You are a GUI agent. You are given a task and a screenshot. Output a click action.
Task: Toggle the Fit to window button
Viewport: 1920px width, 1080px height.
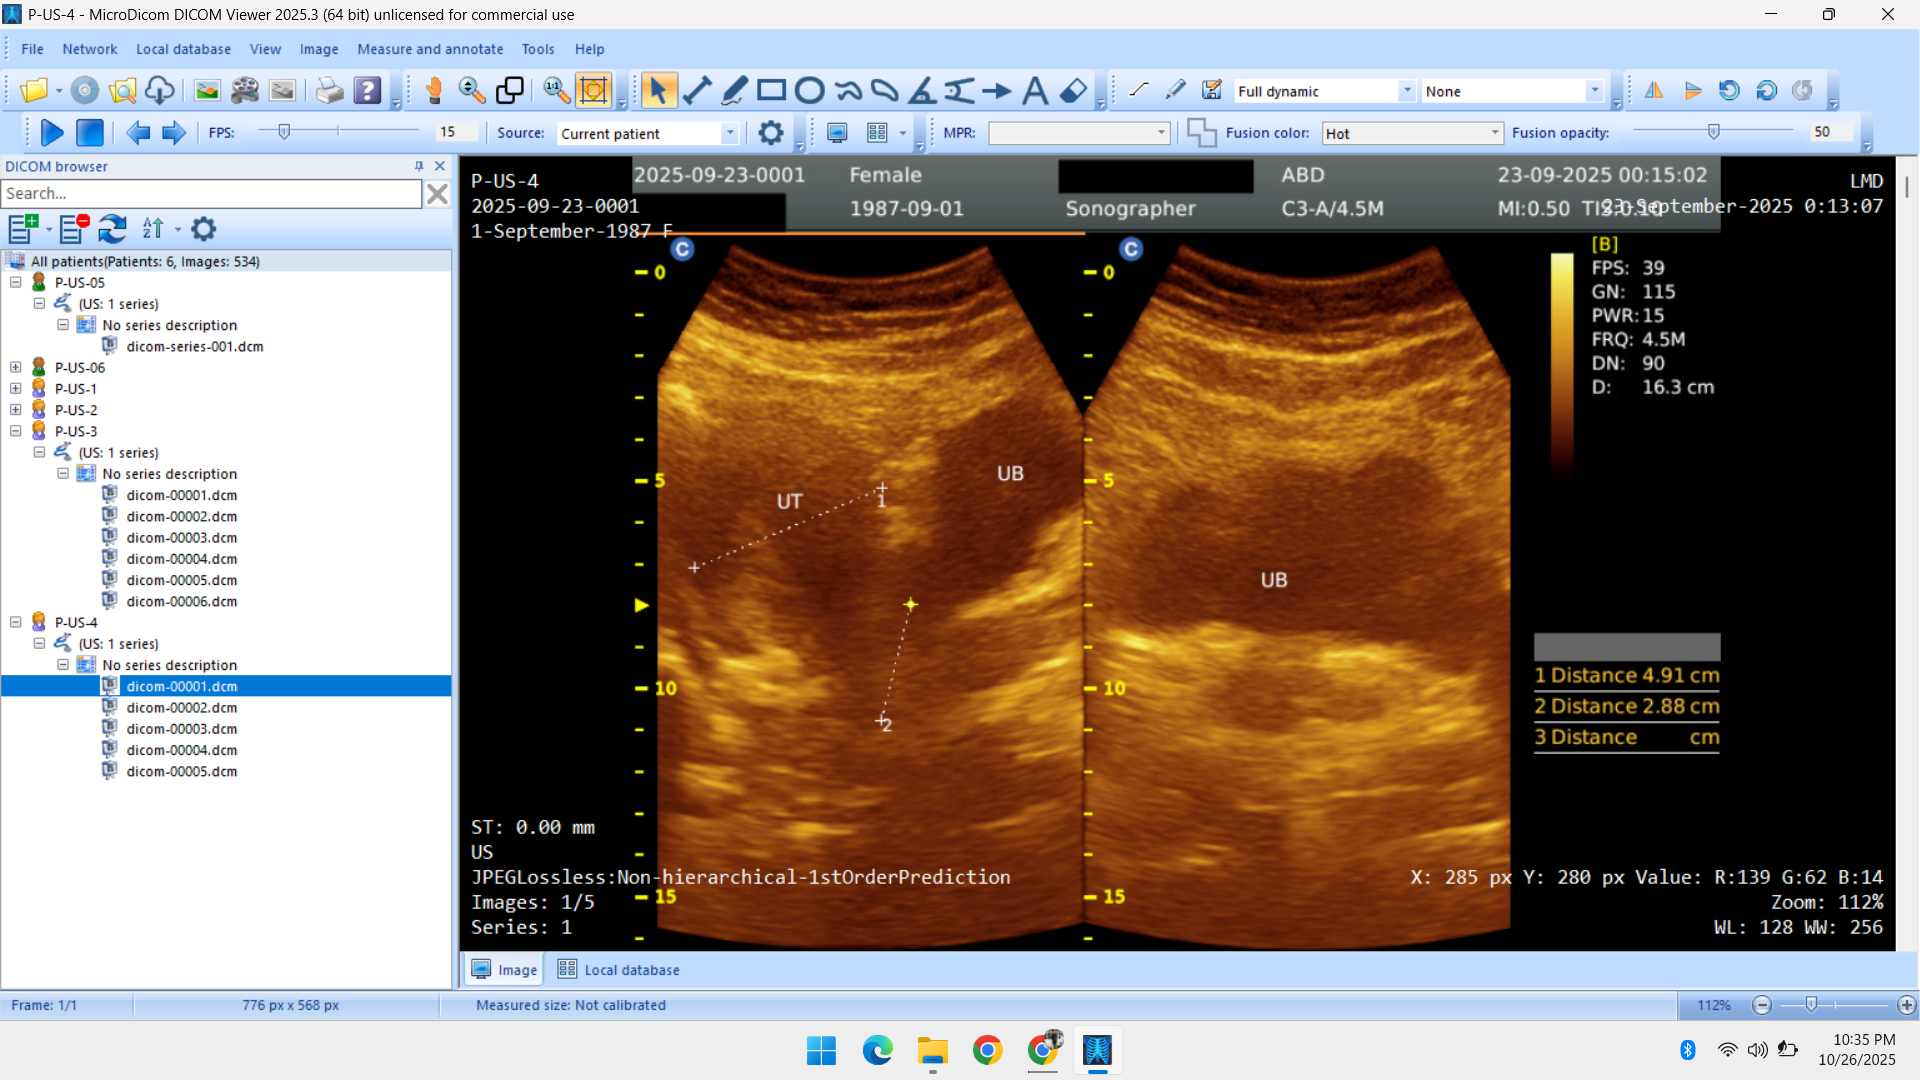coord(594,91)
